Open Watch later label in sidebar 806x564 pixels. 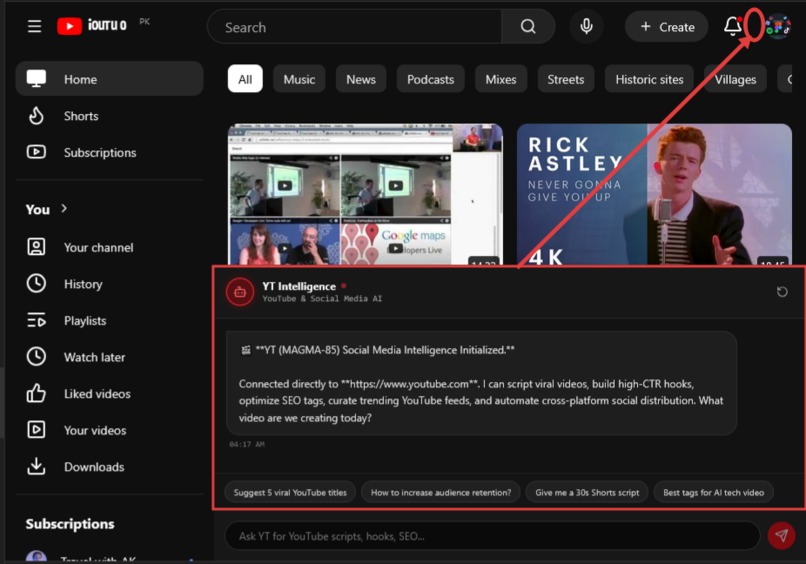95,357
